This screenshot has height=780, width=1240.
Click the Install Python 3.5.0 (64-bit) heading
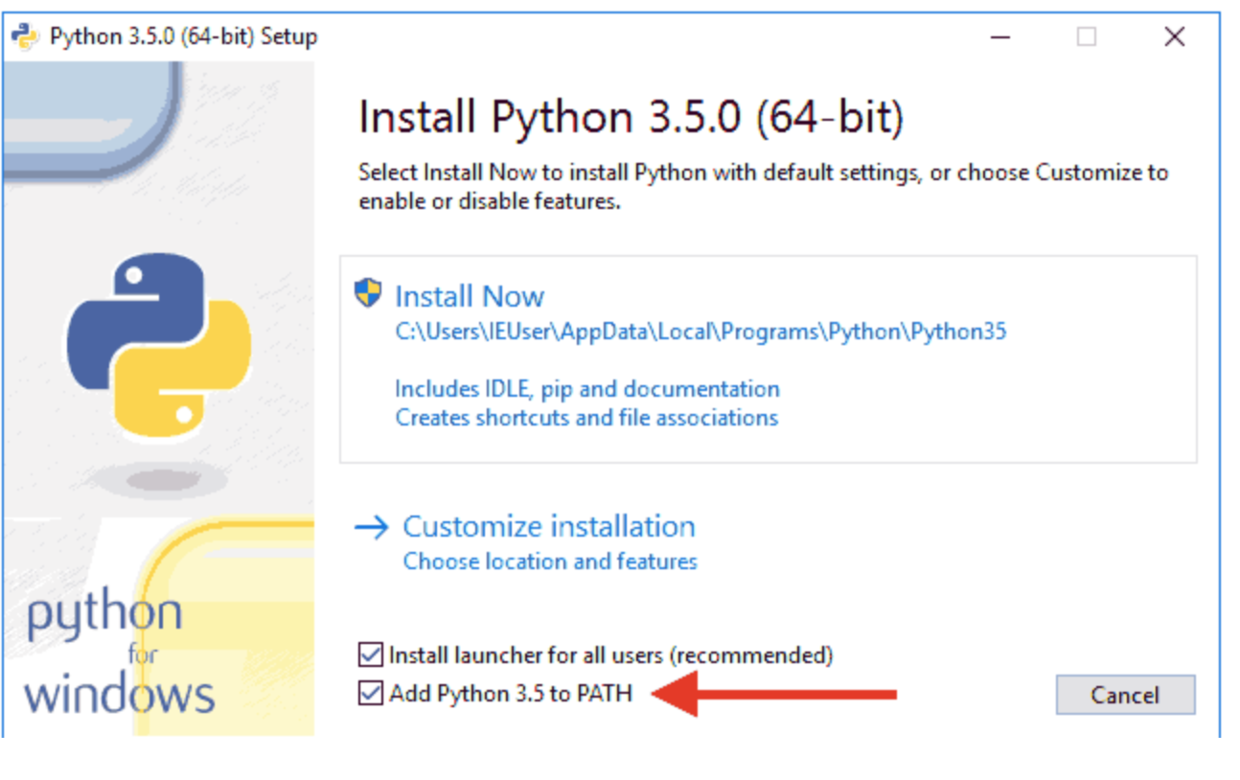click(630, 118)
